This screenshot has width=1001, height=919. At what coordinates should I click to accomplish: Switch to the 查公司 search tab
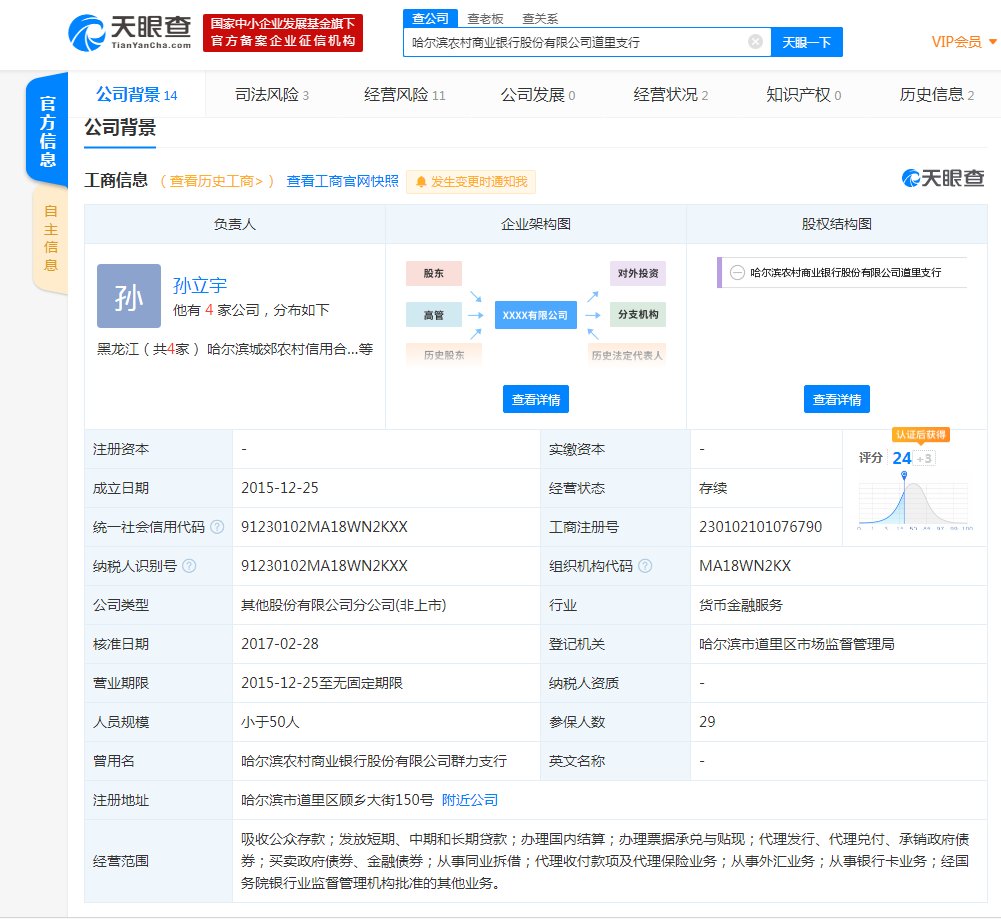(x=430, y=19)
